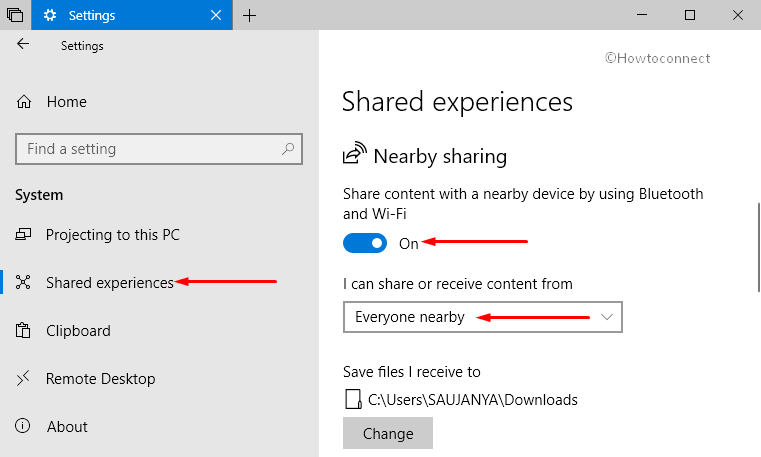Click the vertical scrollbar on the right
Image resolution: width=761 pixels, height=457 pixels.
(759, 247)
